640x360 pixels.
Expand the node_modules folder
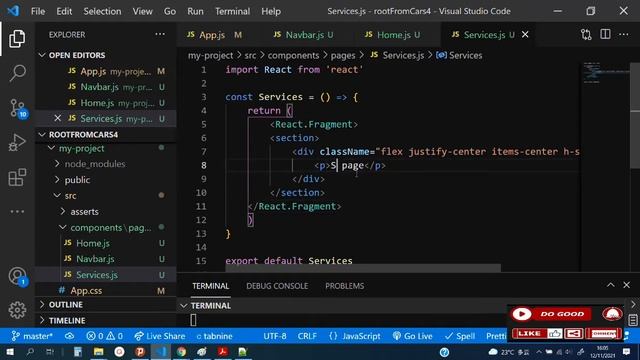coord(57,164)
